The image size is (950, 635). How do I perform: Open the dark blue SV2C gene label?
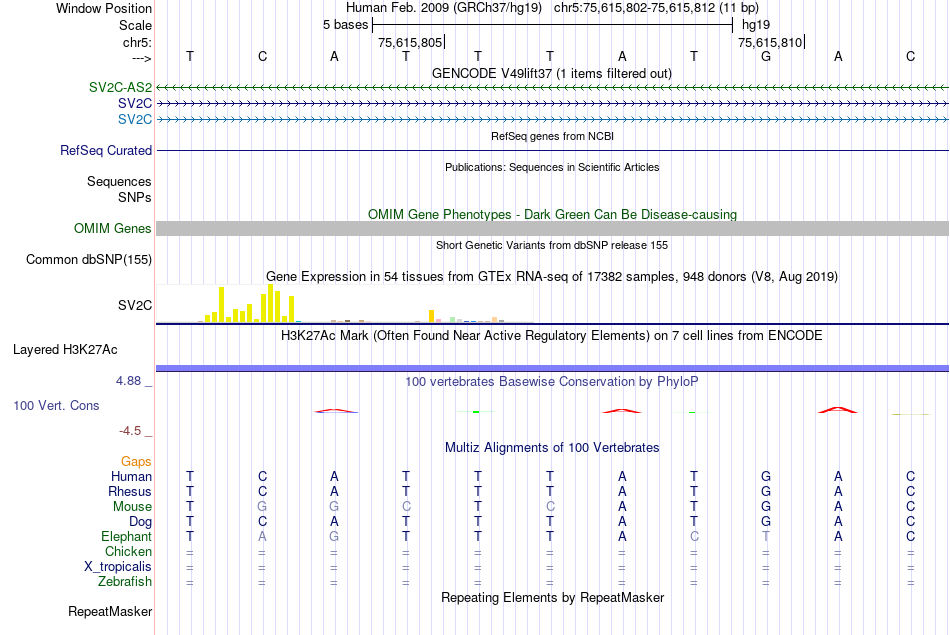(135, 103)
